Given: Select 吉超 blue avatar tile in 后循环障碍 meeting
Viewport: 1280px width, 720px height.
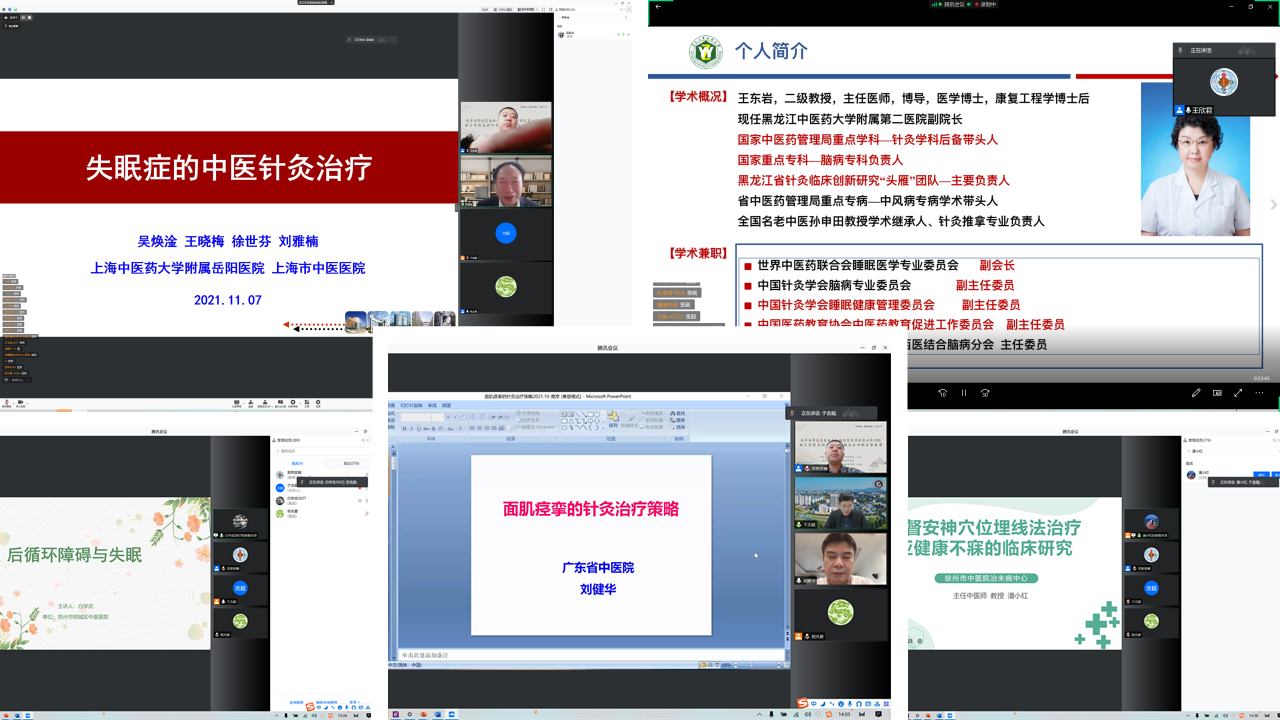Looking at the screenshot, I should coord(240,588).
